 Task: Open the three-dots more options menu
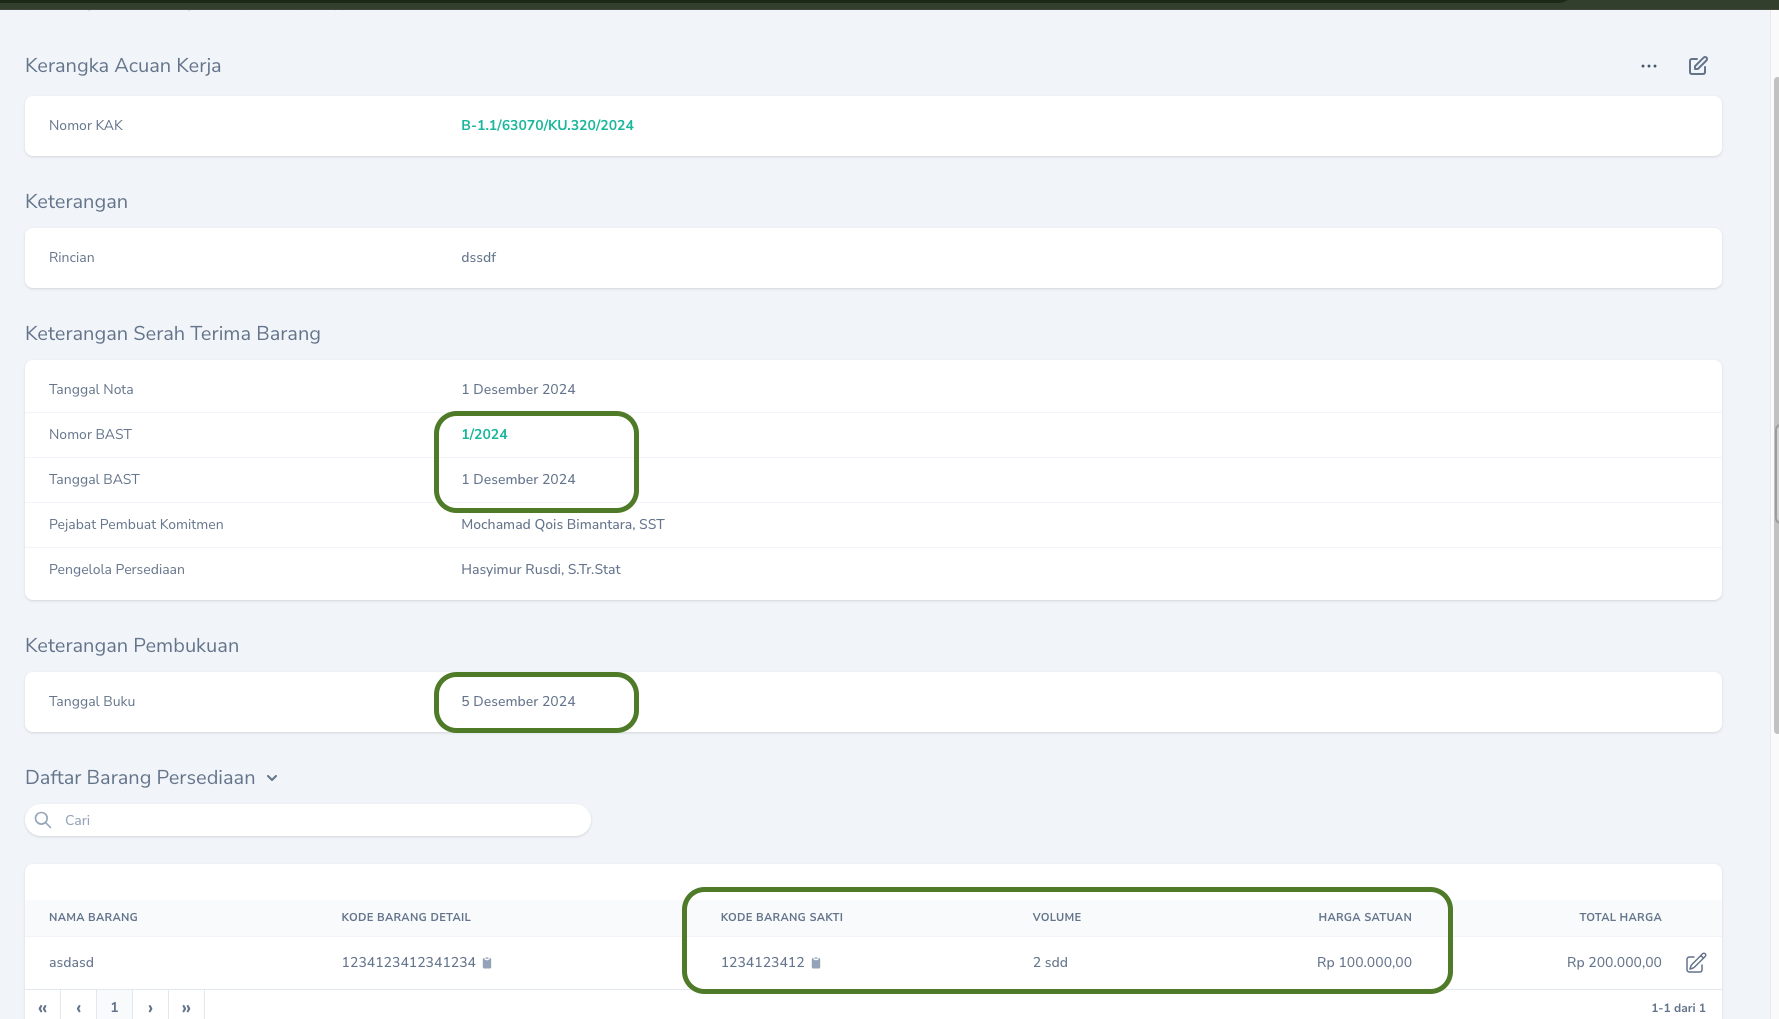1649,66
